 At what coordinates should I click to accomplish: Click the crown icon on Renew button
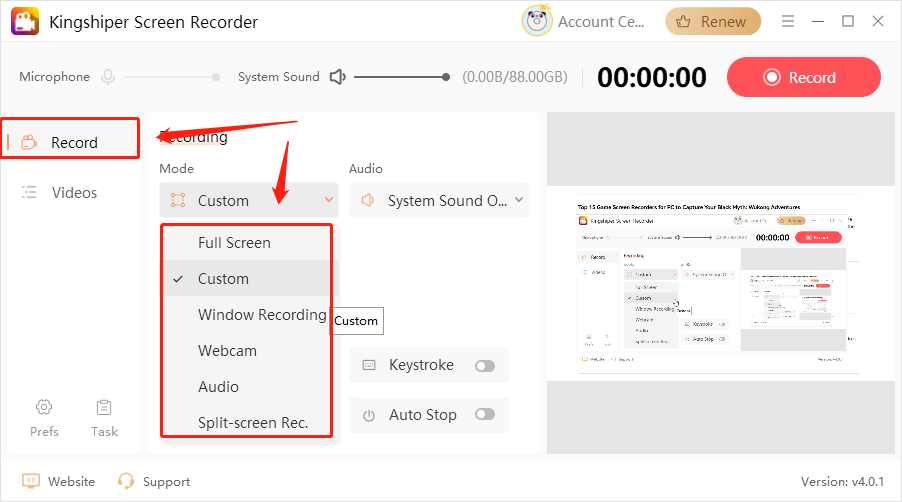(x=683, y=22)
